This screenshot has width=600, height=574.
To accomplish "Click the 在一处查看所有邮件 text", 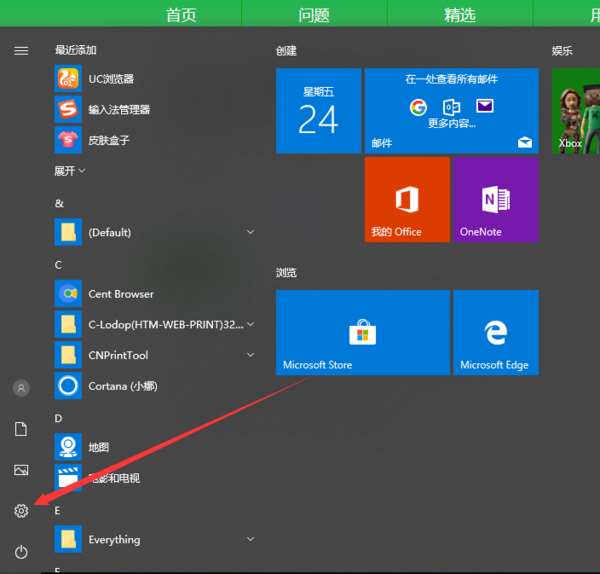I will point(452,79).
